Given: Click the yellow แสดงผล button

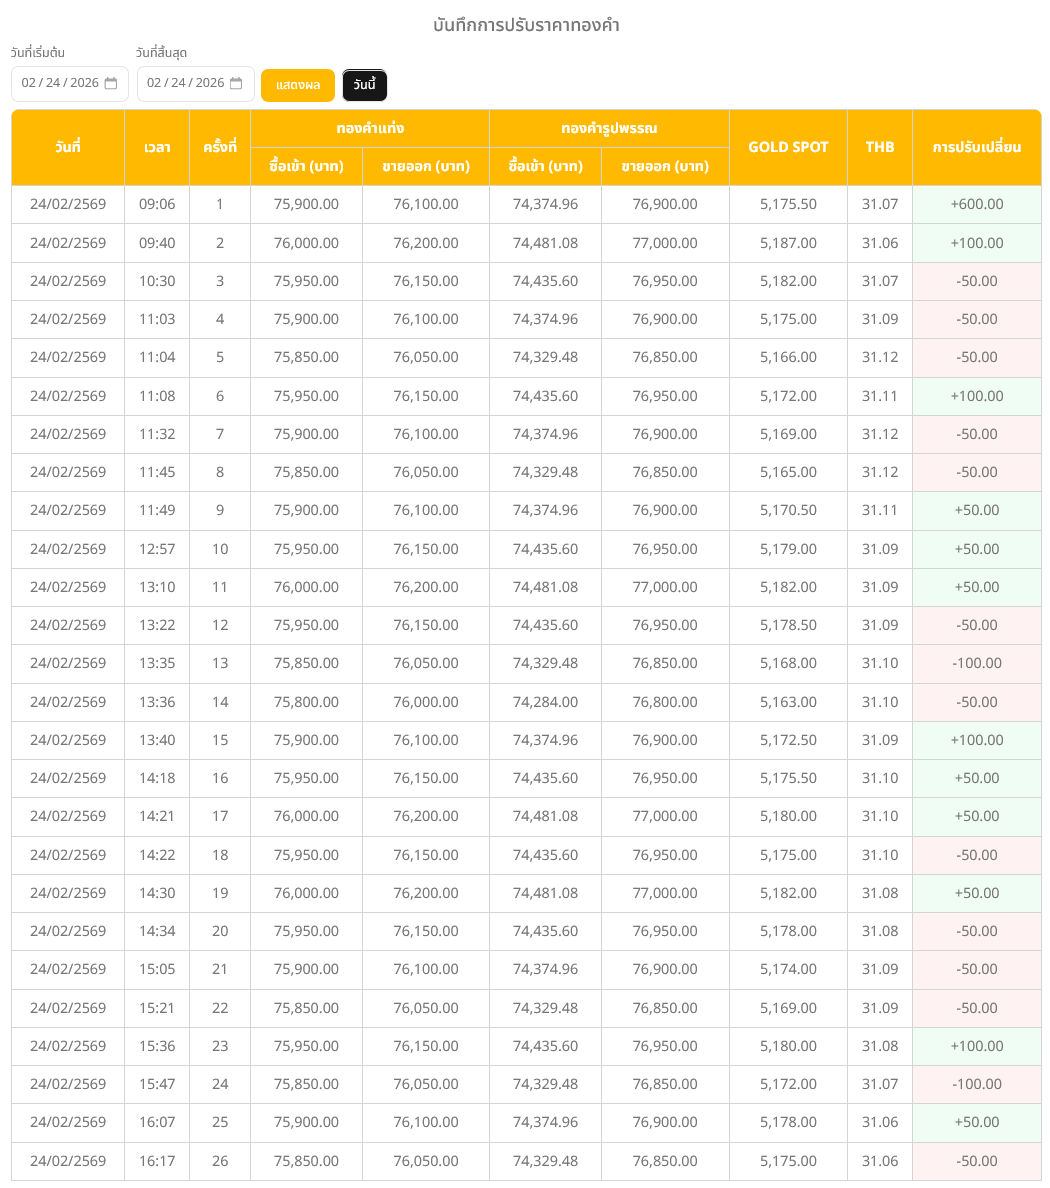Looking at the screenshot, I should point(297,85).
